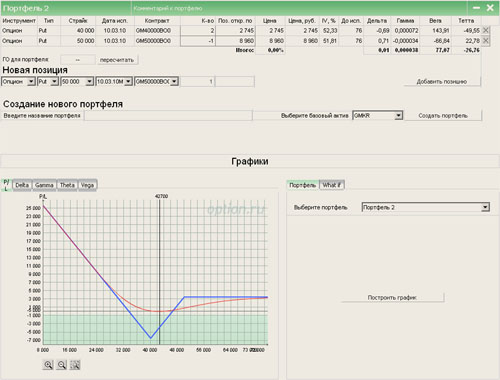
Task: Switch to the Gamma chart tab
Action: pyautogui.click(x=44, y=185)
